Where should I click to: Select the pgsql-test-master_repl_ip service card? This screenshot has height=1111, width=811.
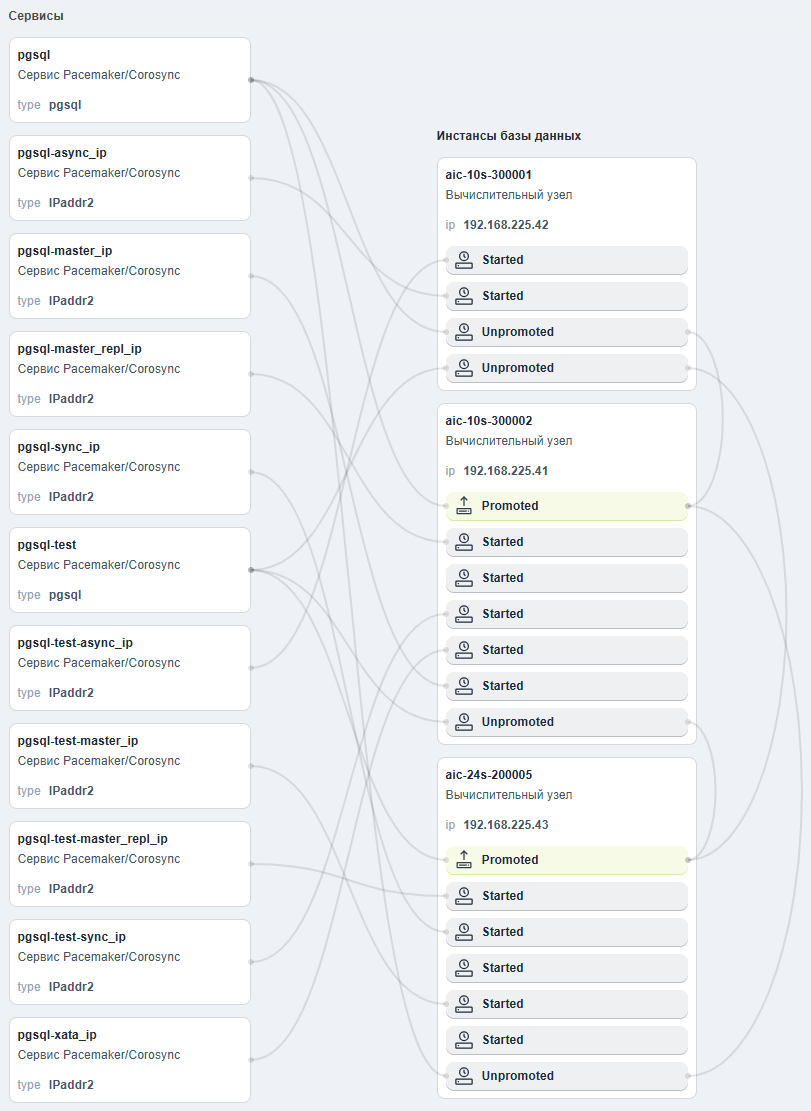click(130, 864)
